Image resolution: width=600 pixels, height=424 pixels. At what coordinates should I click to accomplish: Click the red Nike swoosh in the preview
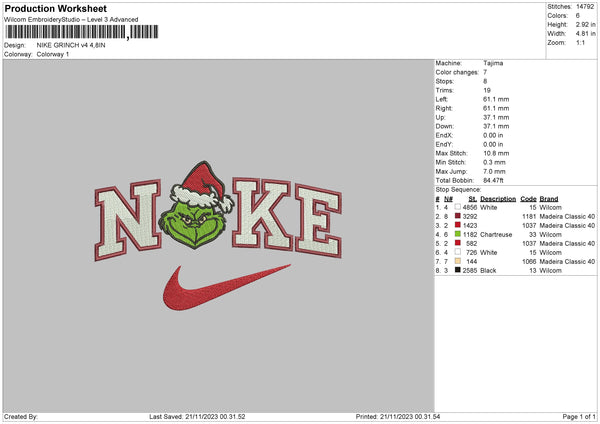(x=227, y=287)
